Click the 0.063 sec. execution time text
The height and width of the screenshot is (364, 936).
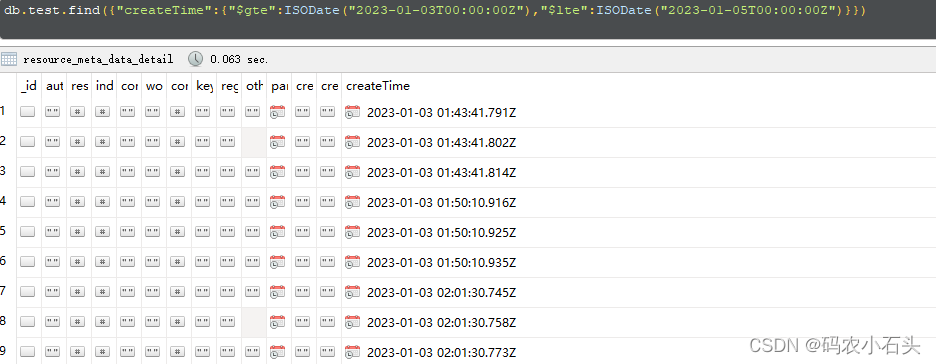click(239, 59)
